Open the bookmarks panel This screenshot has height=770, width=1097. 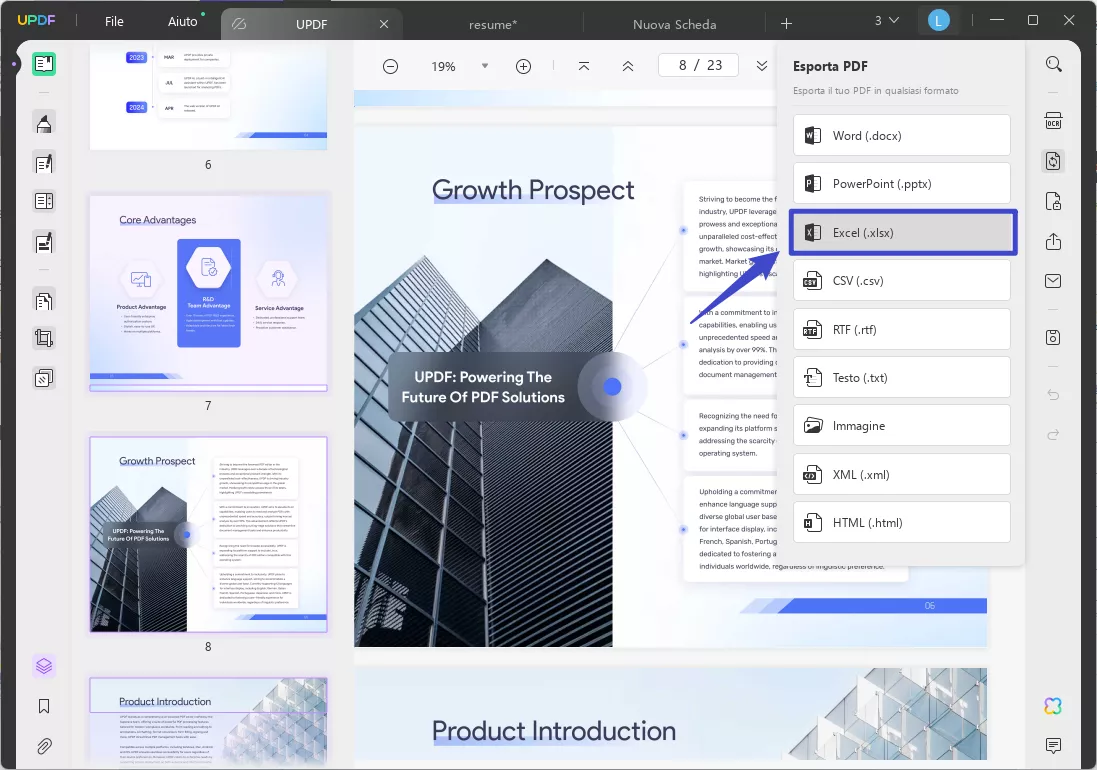[43, 706]
